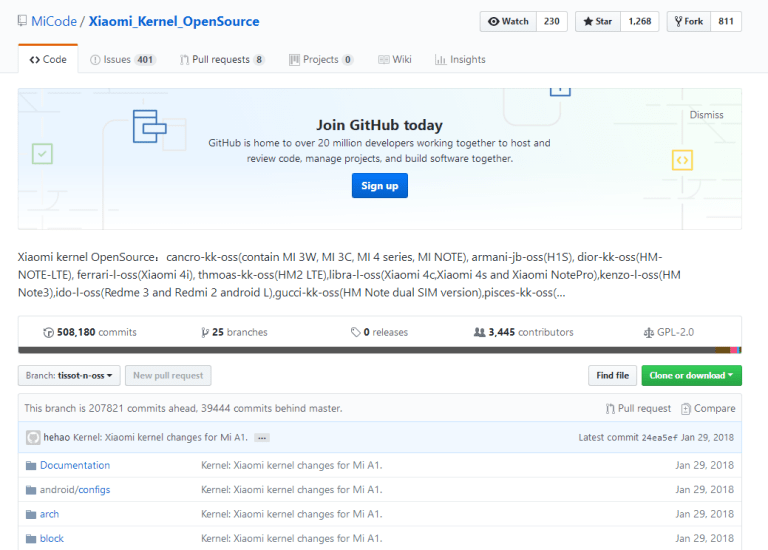Screen dimensions: 768x550
Task: Click the New pull request button
Action: (x=168, y=376)
